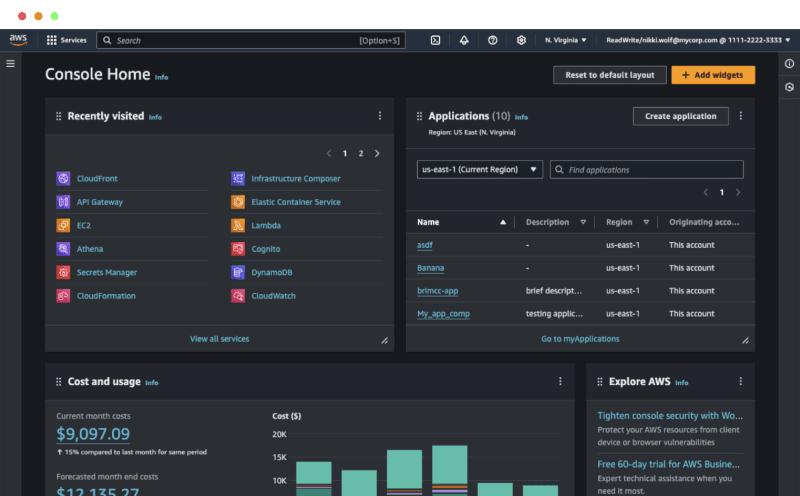This screenshot has height=496, width=800.
Task: Click the CloudFront service name
Action: (97, 179)
